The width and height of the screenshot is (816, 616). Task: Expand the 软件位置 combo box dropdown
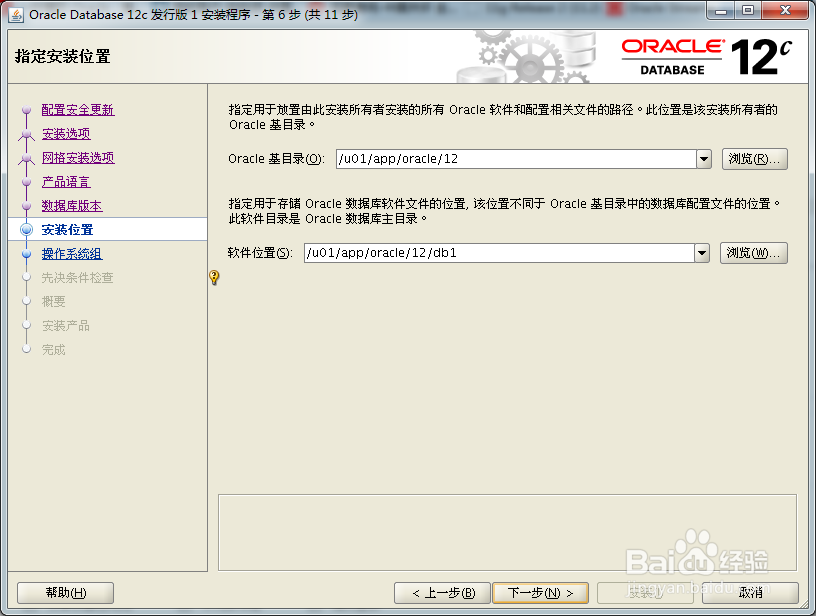click(703, 253)
